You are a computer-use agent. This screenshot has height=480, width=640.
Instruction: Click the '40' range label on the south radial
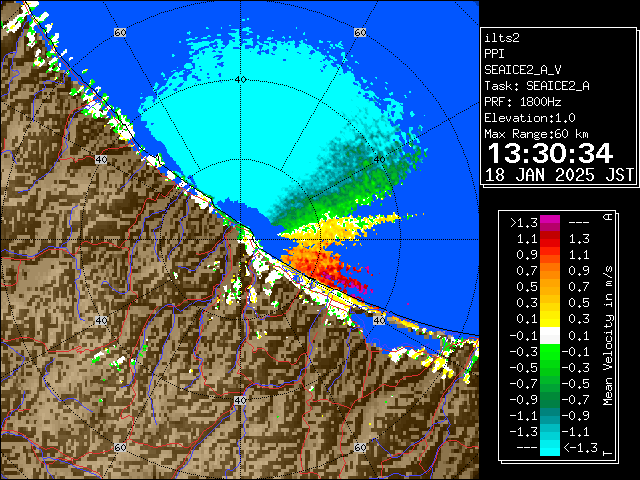pyautogui.click(x=240, y=400)
